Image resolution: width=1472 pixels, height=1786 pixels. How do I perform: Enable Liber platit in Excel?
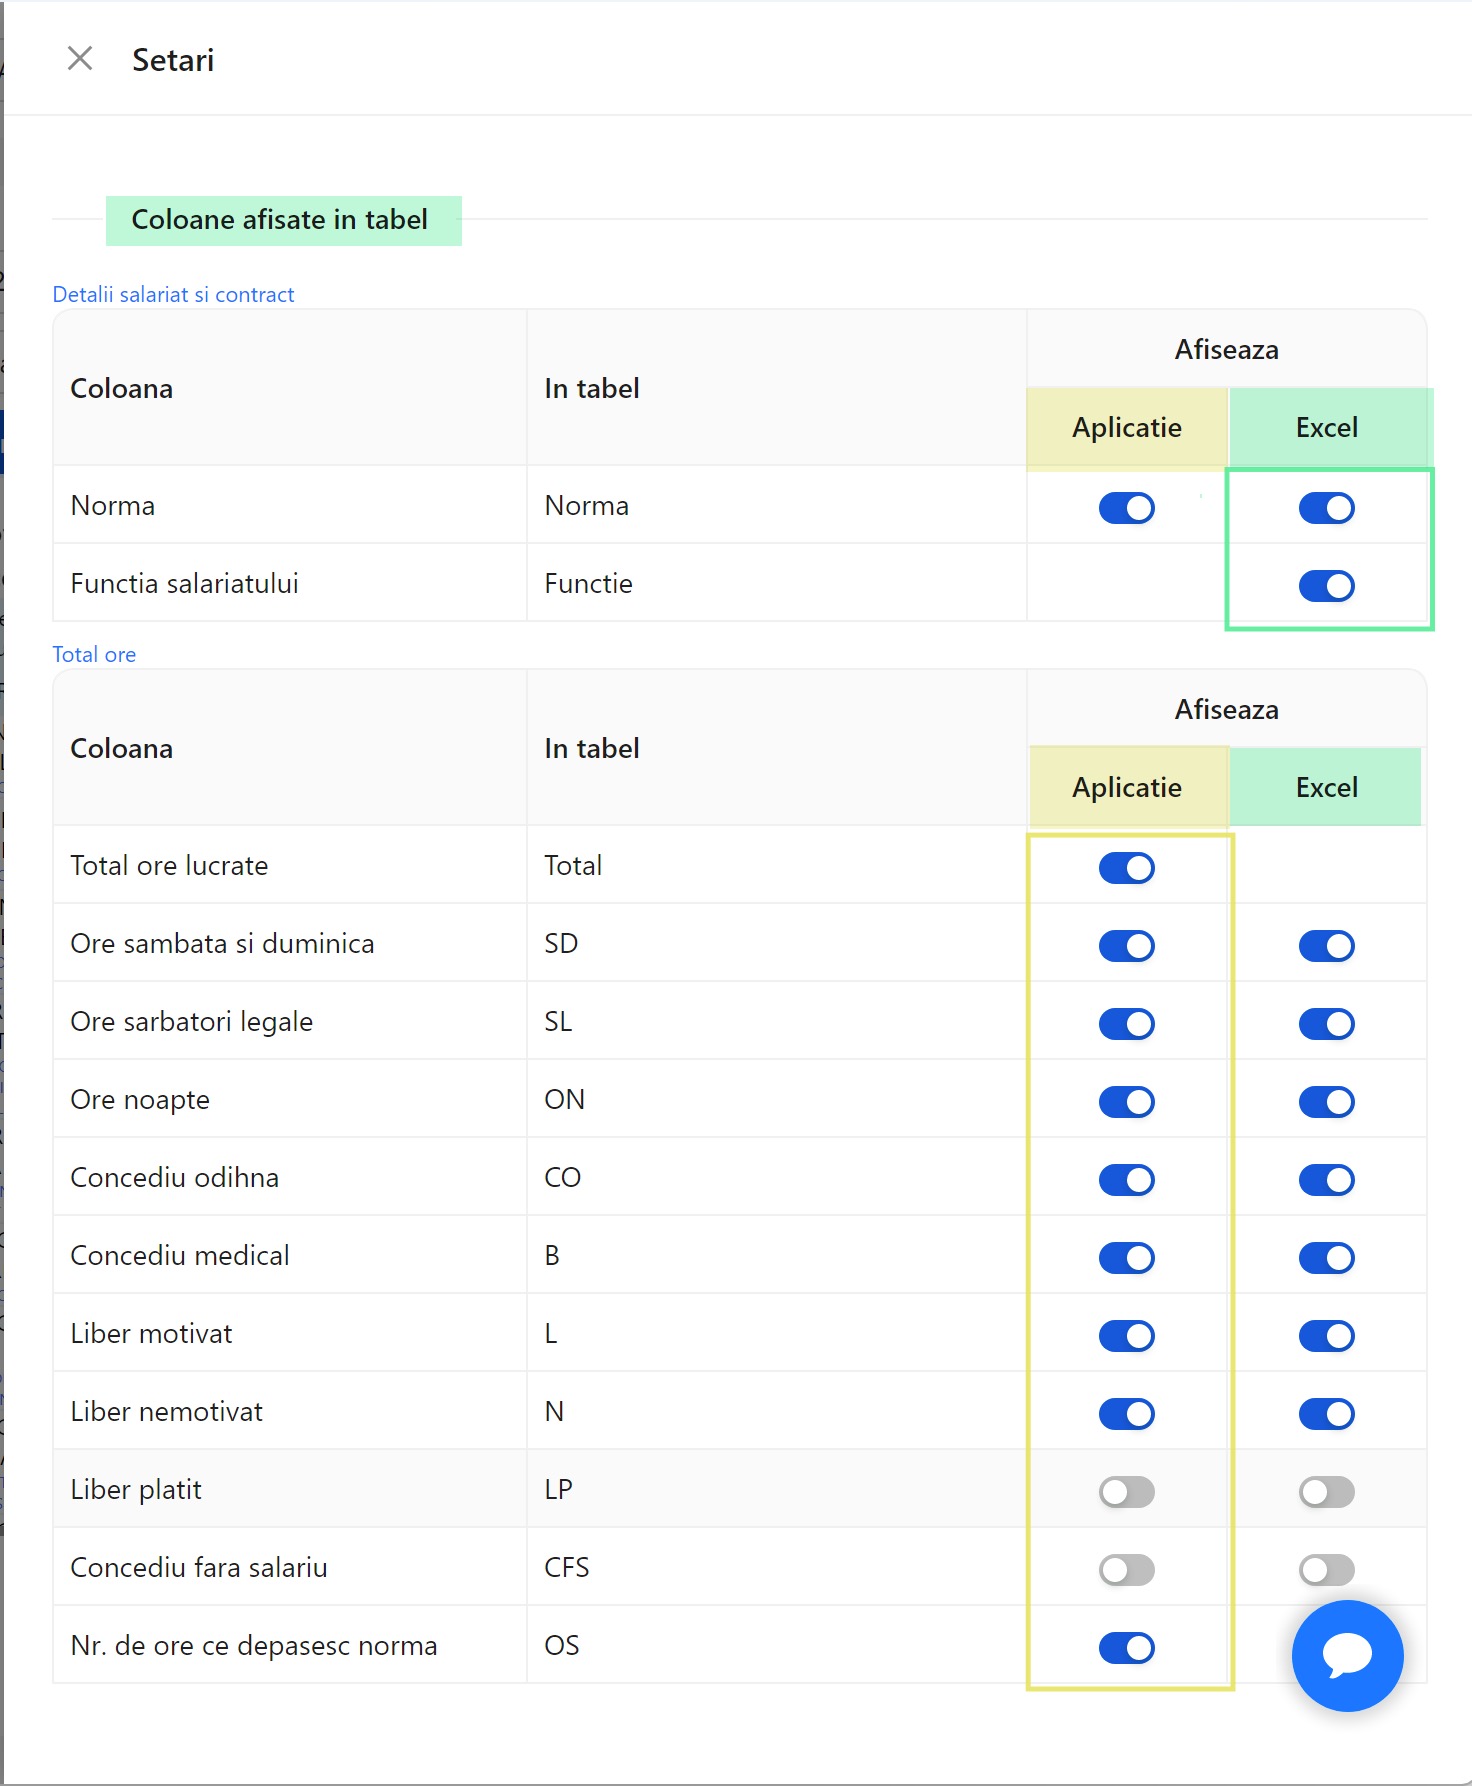pyautogui.click(x=1326, y=1492)
